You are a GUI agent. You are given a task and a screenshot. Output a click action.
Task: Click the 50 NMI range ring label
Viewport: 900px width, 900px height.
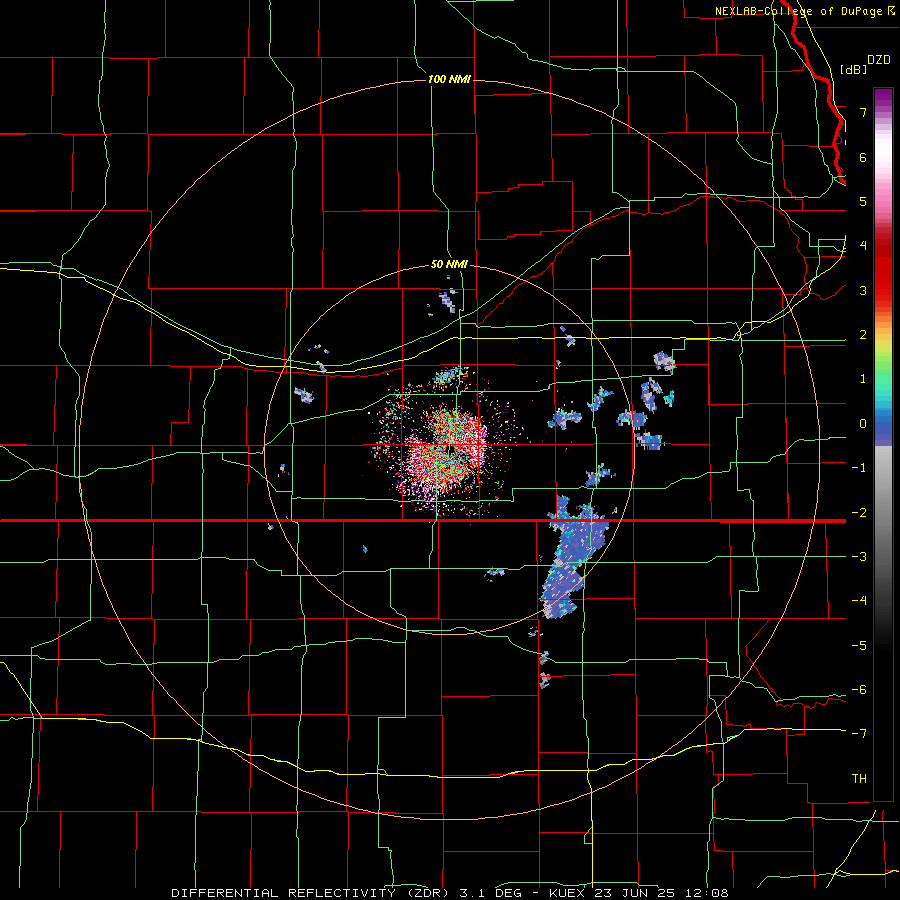point(449,265)
